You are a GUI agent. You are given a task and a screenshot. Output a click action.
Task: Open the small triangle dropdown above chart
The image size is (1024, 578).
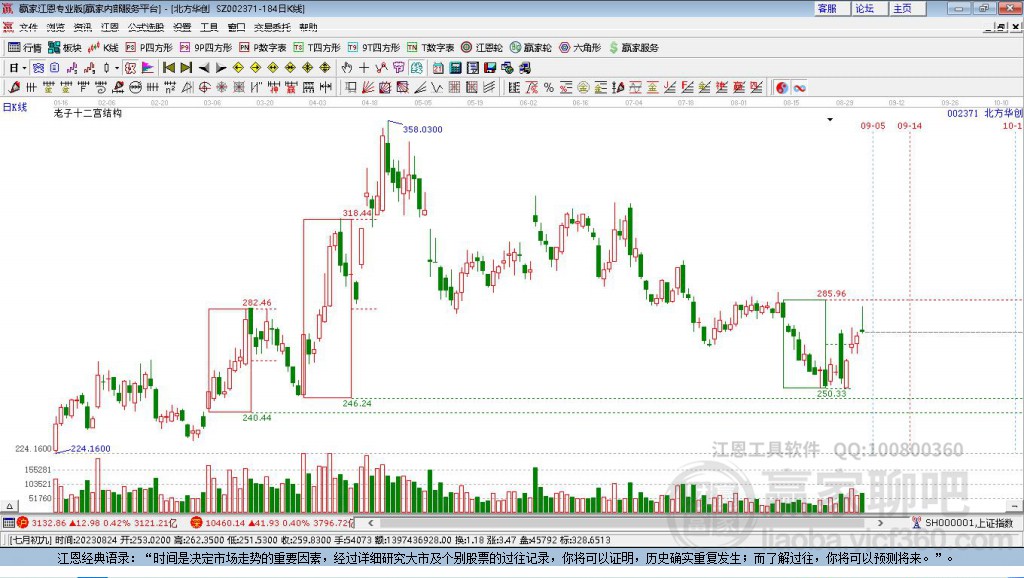point(830,120)
